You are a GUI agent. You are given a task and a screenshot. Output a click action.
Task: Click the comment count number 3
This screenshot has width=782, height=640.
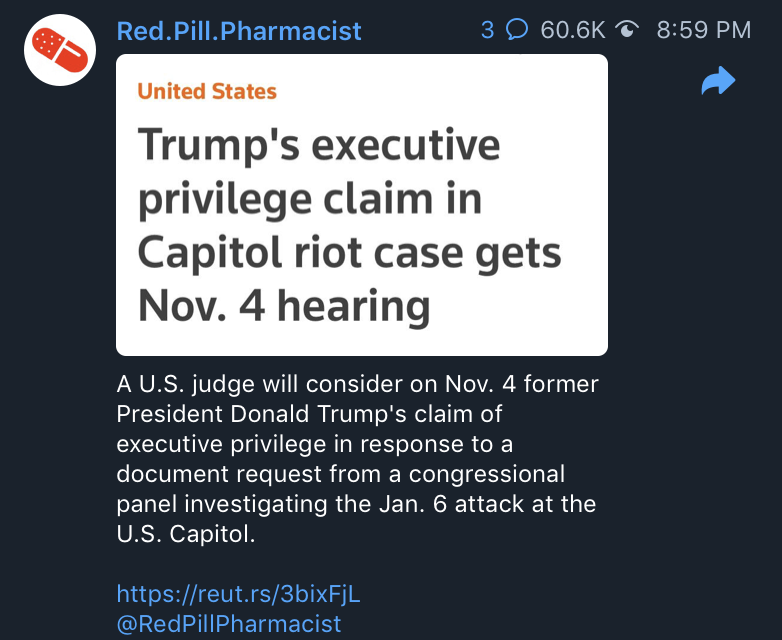(x=487, y=30)
